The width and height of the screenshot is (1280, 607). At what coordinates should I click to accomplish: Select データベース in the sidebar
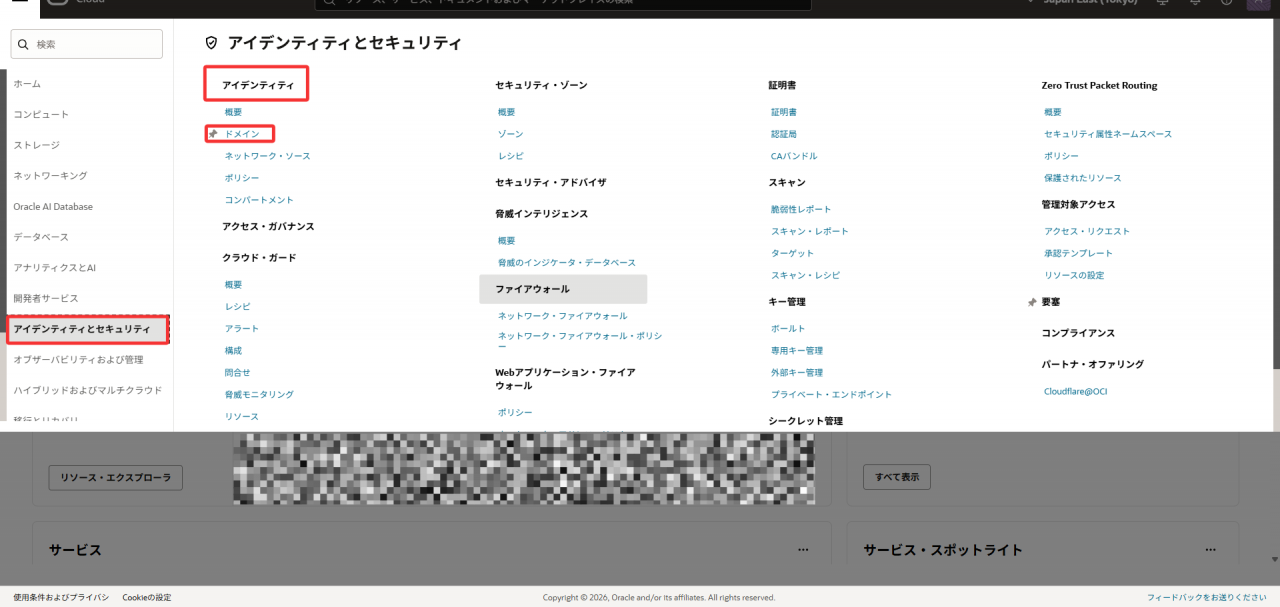coord(41,237)
